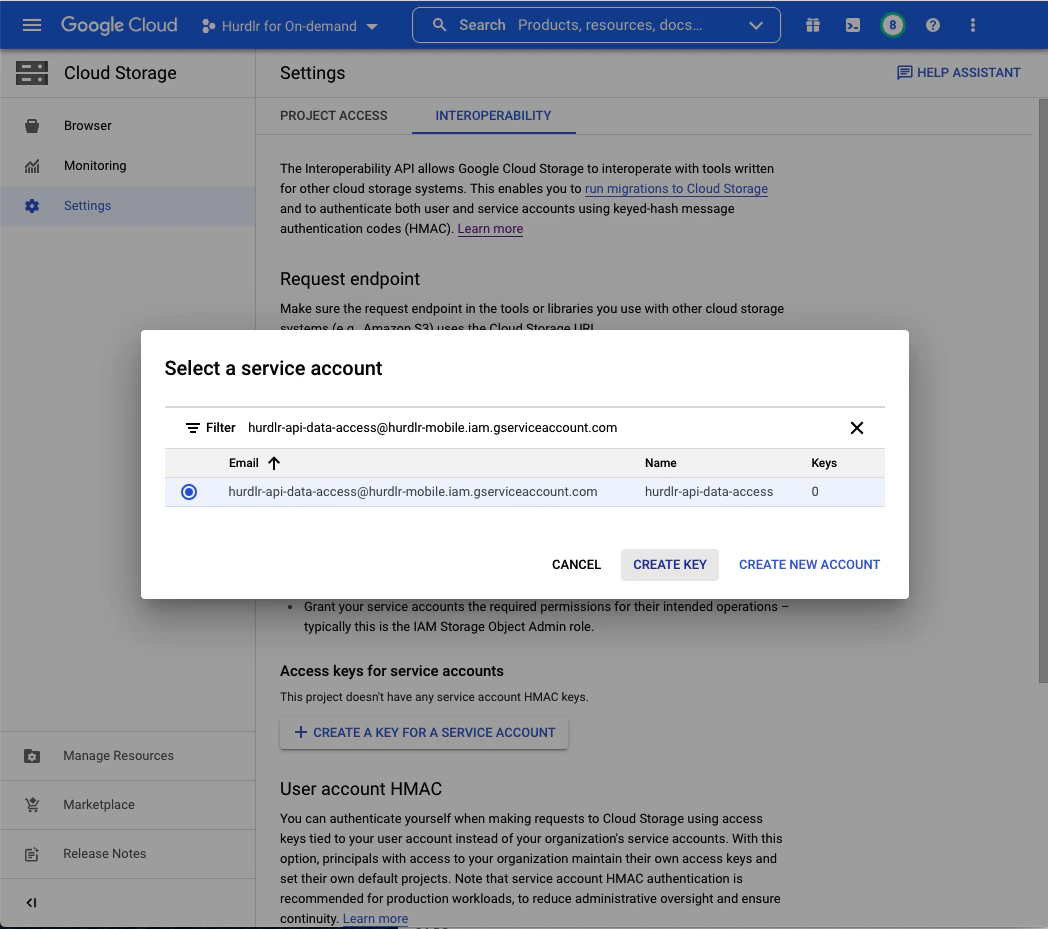
Task: Open the Hurdlr for On-demand project selector
Action: pos(289,26)
